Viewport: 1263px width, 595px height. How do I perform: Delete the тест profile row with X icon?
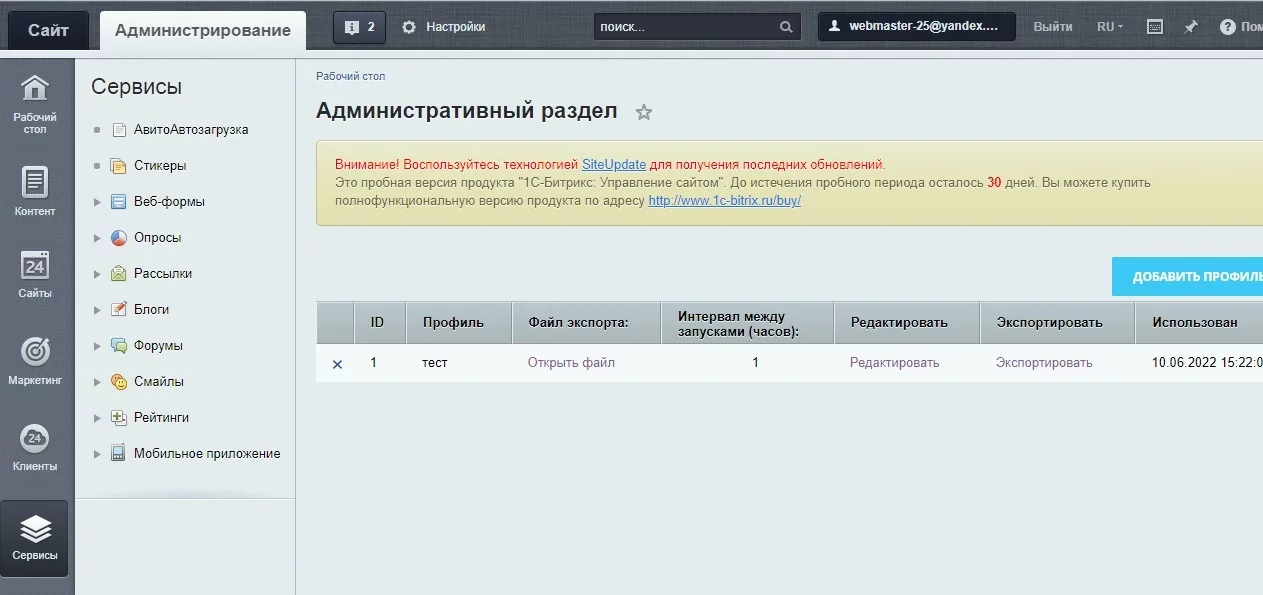tap(337, 364)
